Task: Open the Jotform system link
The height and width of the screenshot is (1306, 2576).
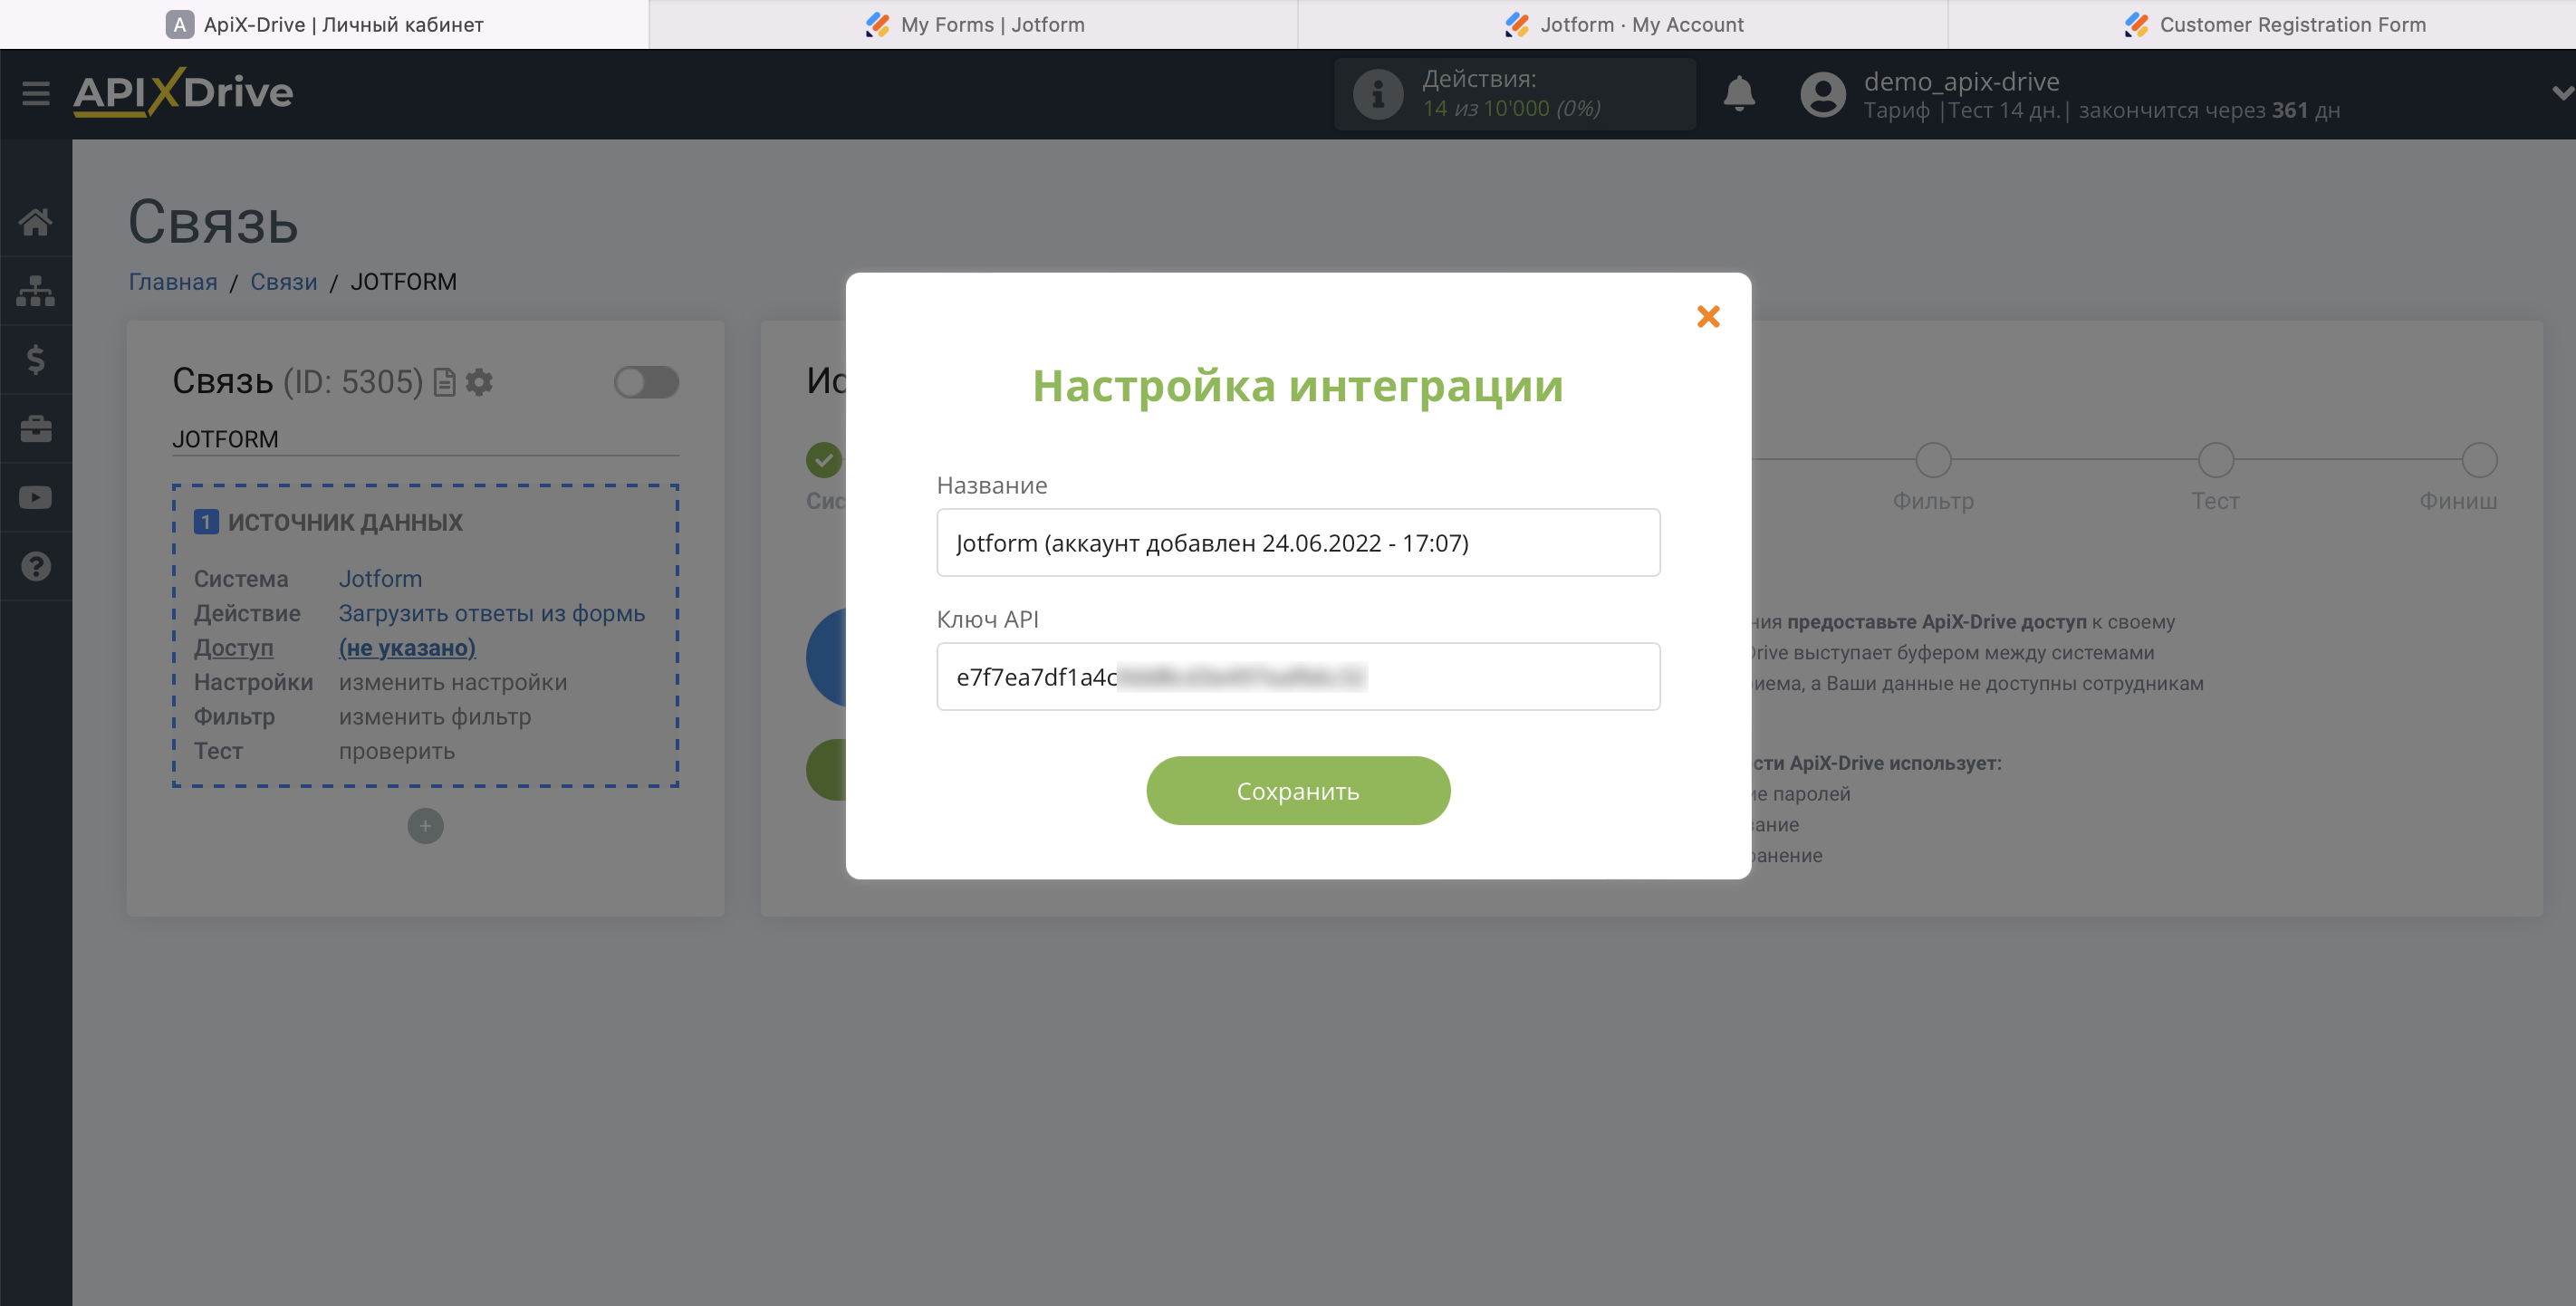Action: pyautogui.click(x=380, y=579)
